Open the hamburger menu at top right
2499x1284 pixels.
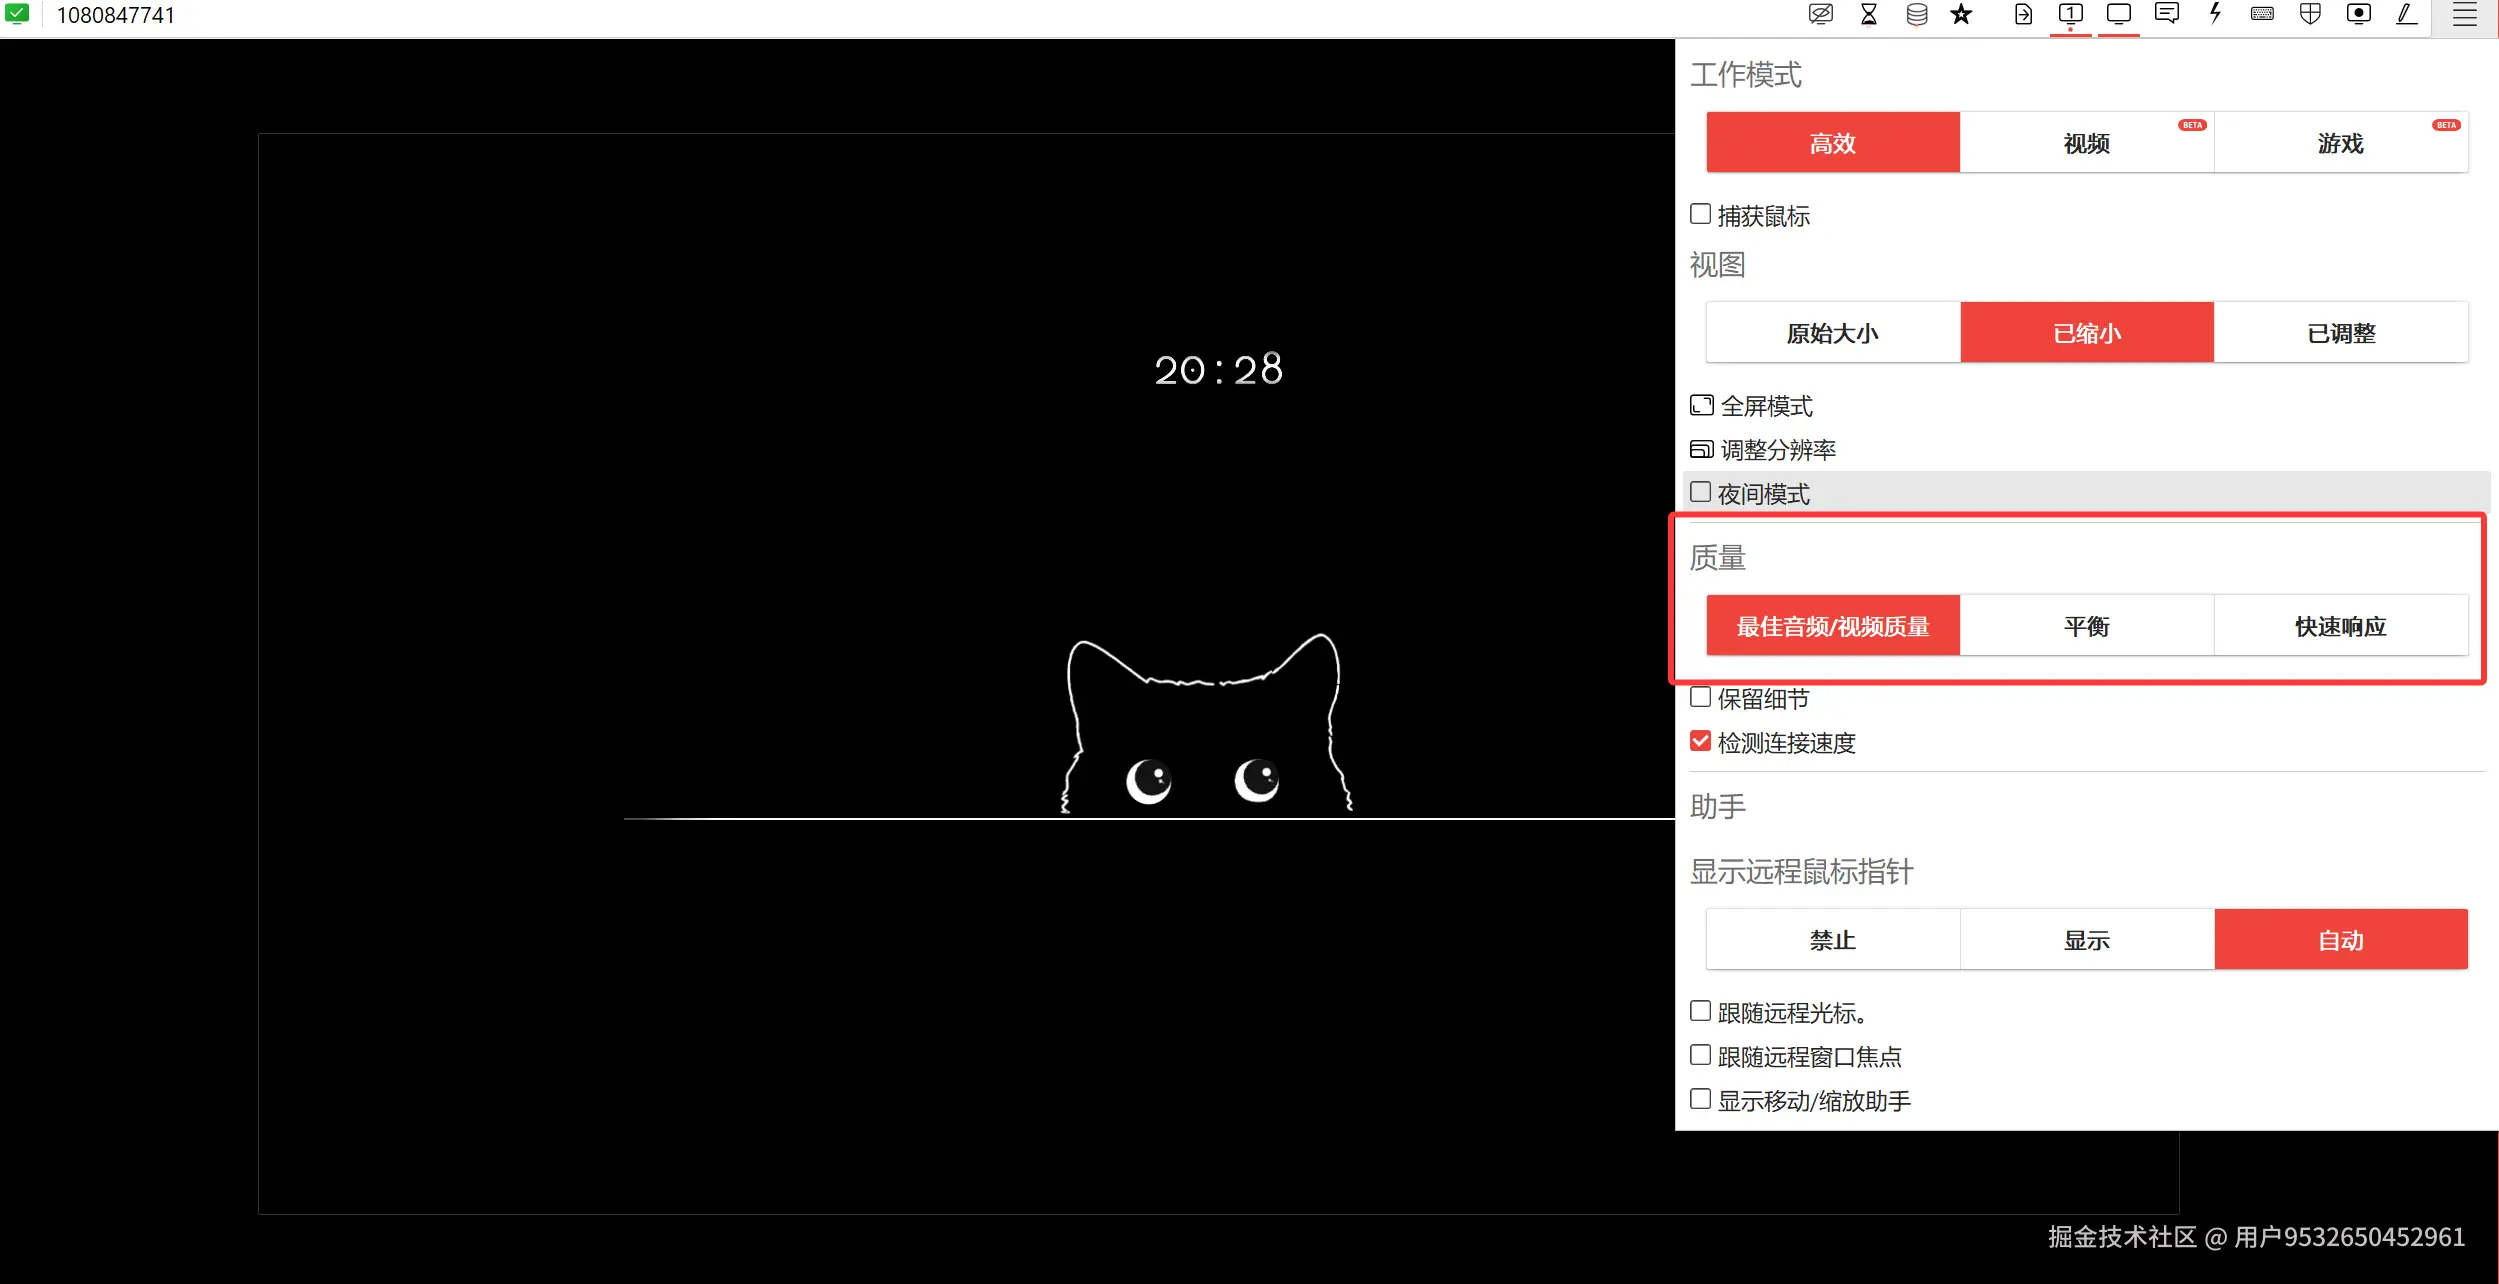(2464, 16)
